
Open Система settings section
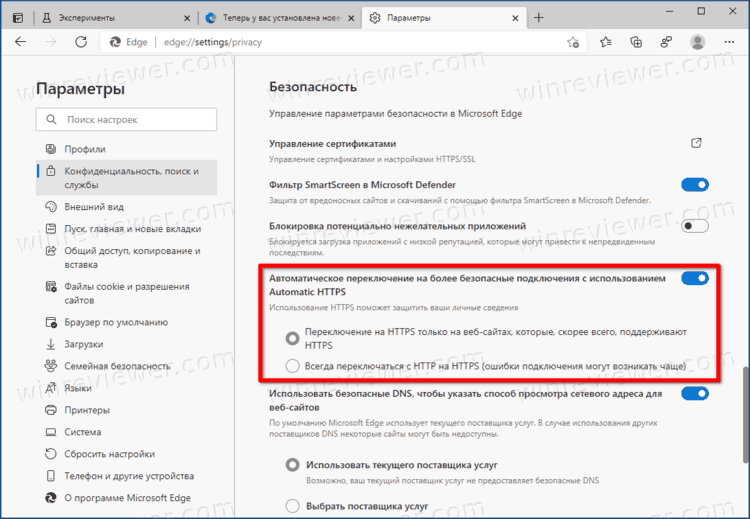click(x=126, y=432)
